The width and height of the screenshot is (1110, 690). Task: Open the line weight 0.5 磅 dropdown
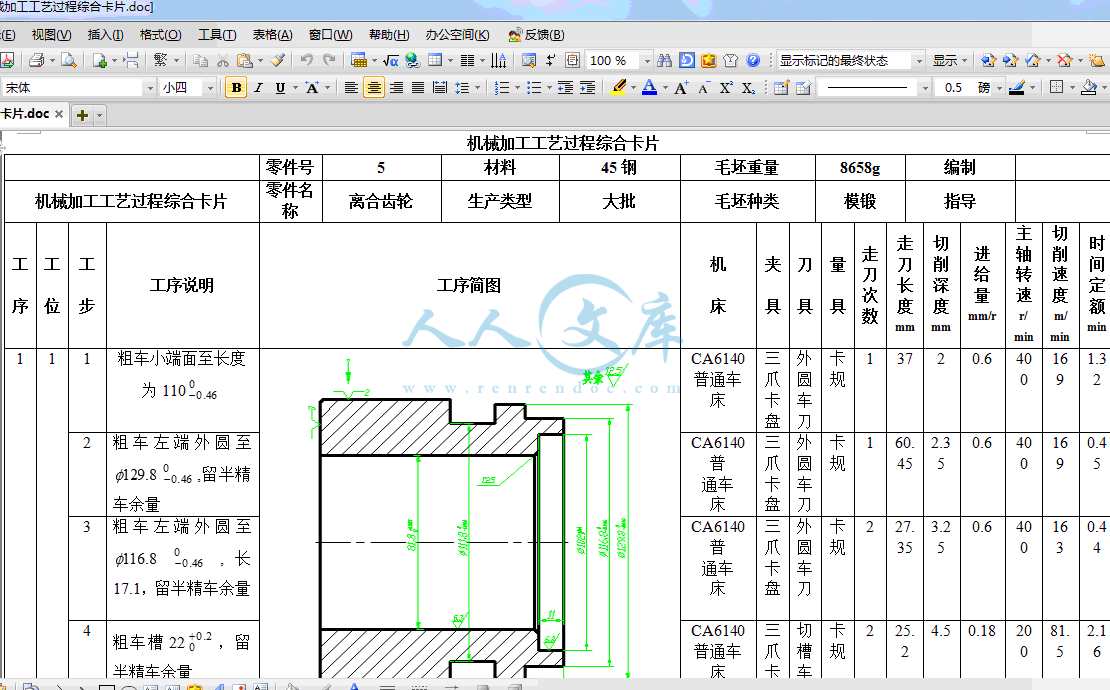pos(1000,88)
